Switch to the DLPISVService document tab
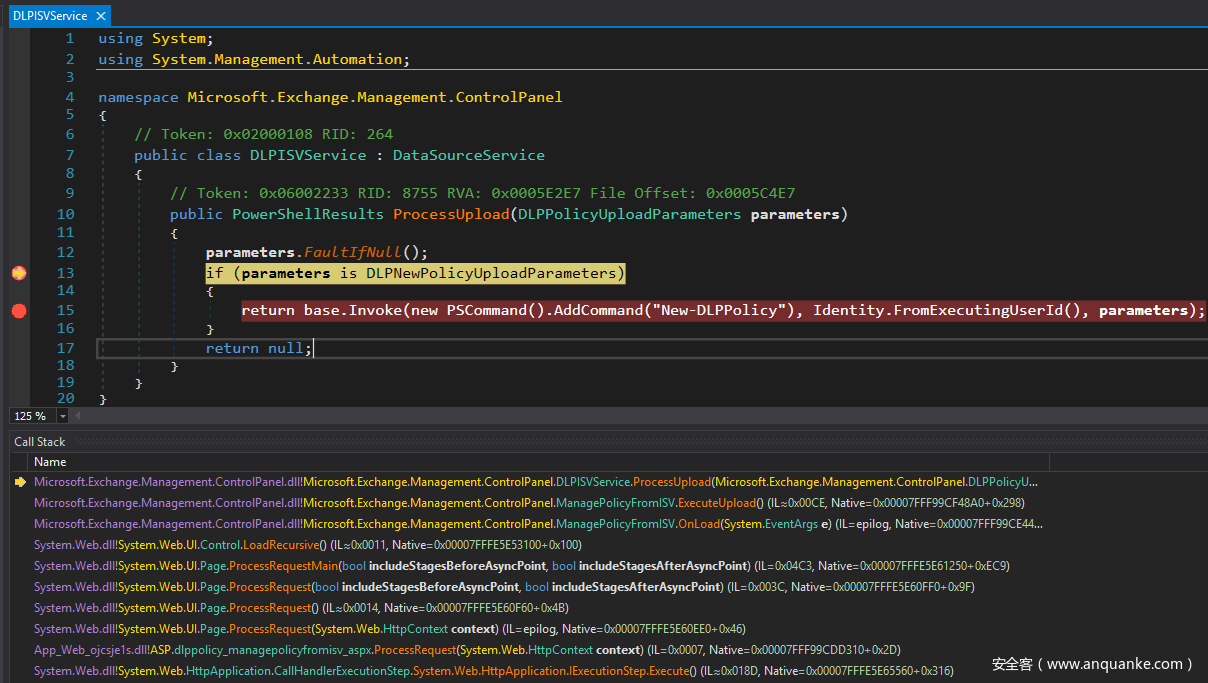 pyautogui.click(x=49, y=16)
